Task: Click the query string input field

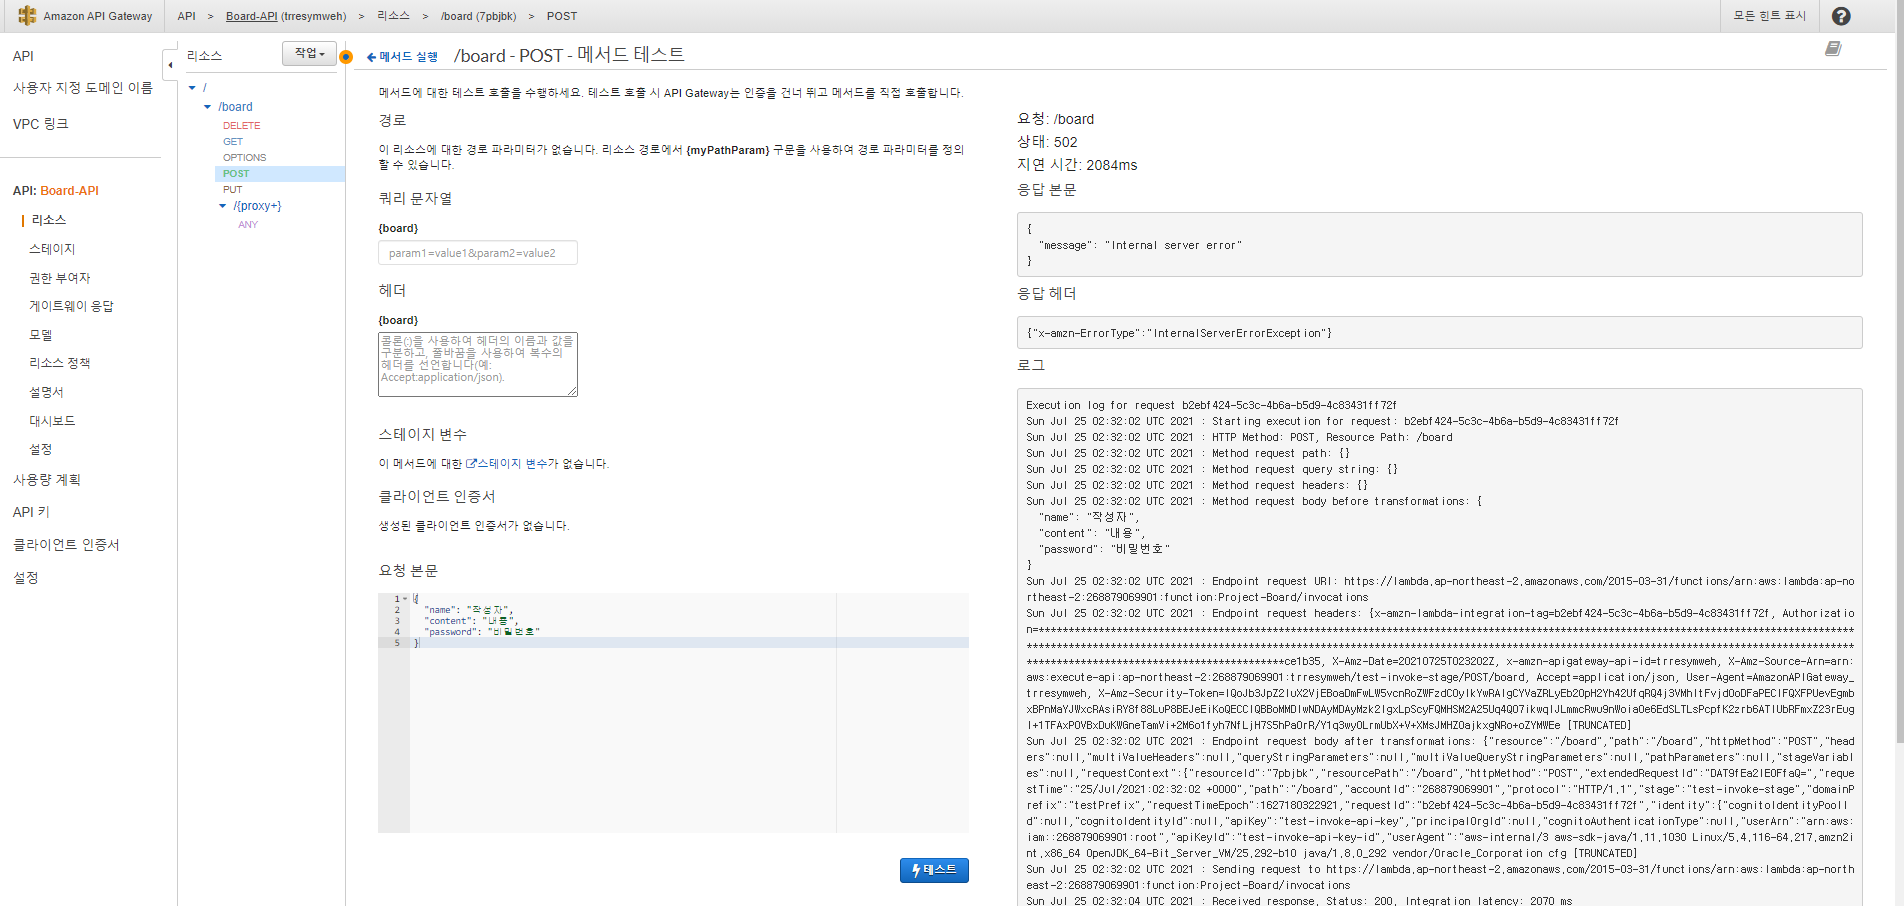Action: (x=477, y=253)
